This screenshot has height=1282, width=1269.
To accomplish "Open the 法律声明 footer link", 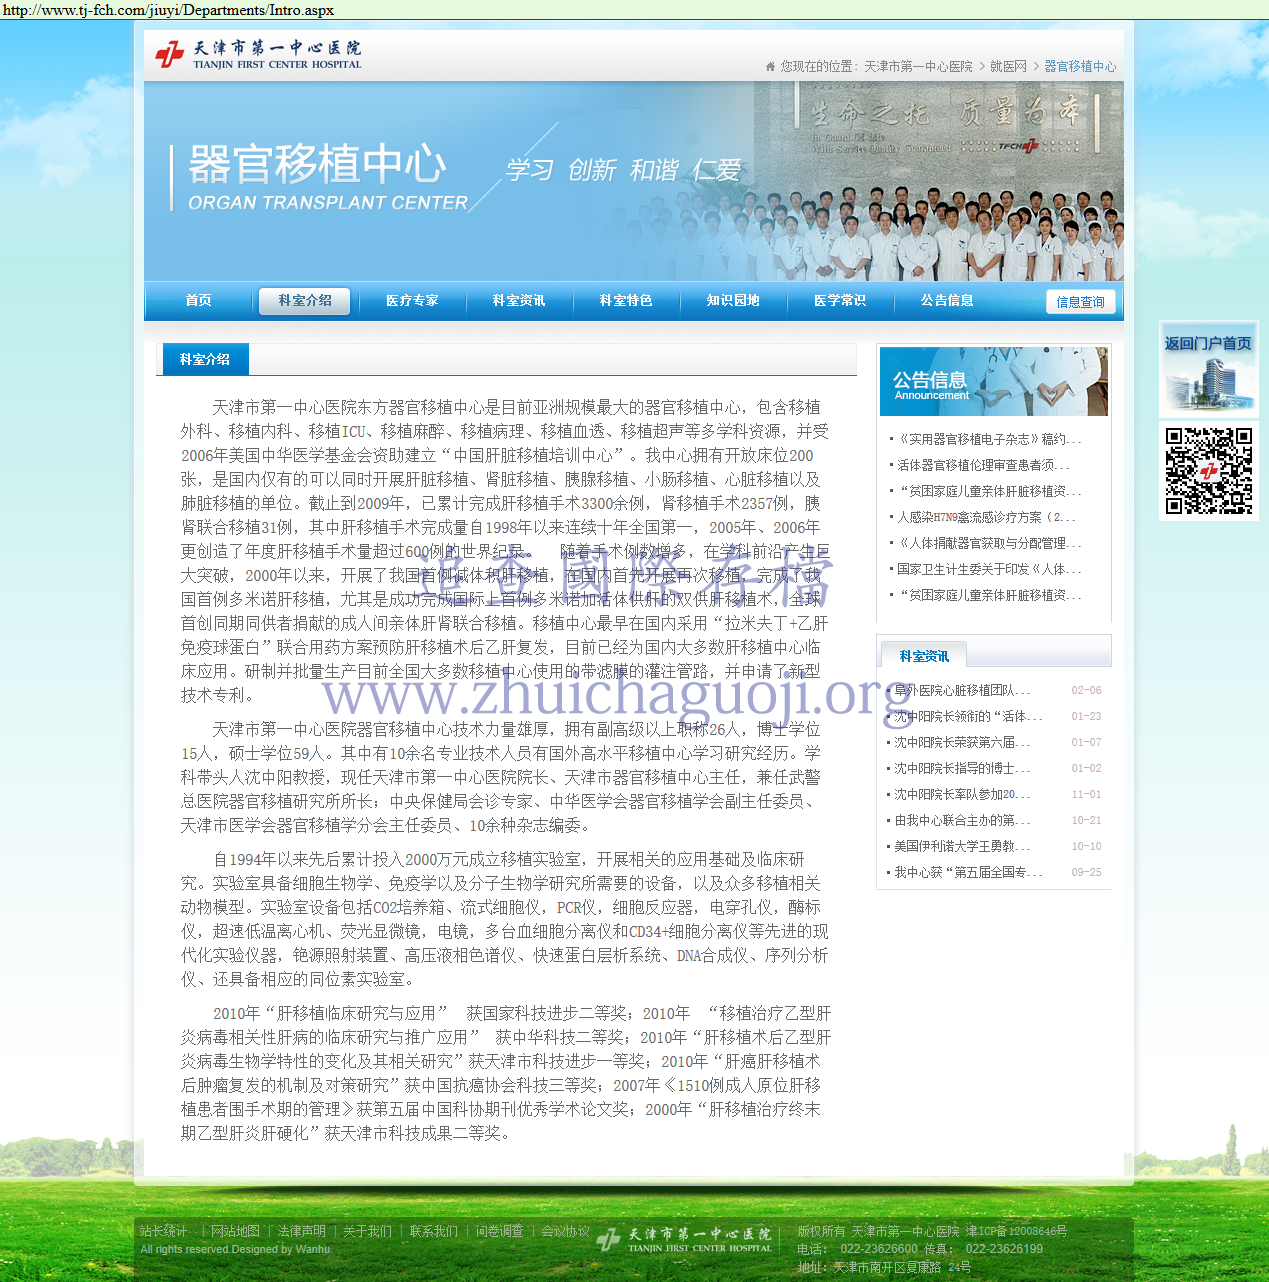I will [301, 1232].
